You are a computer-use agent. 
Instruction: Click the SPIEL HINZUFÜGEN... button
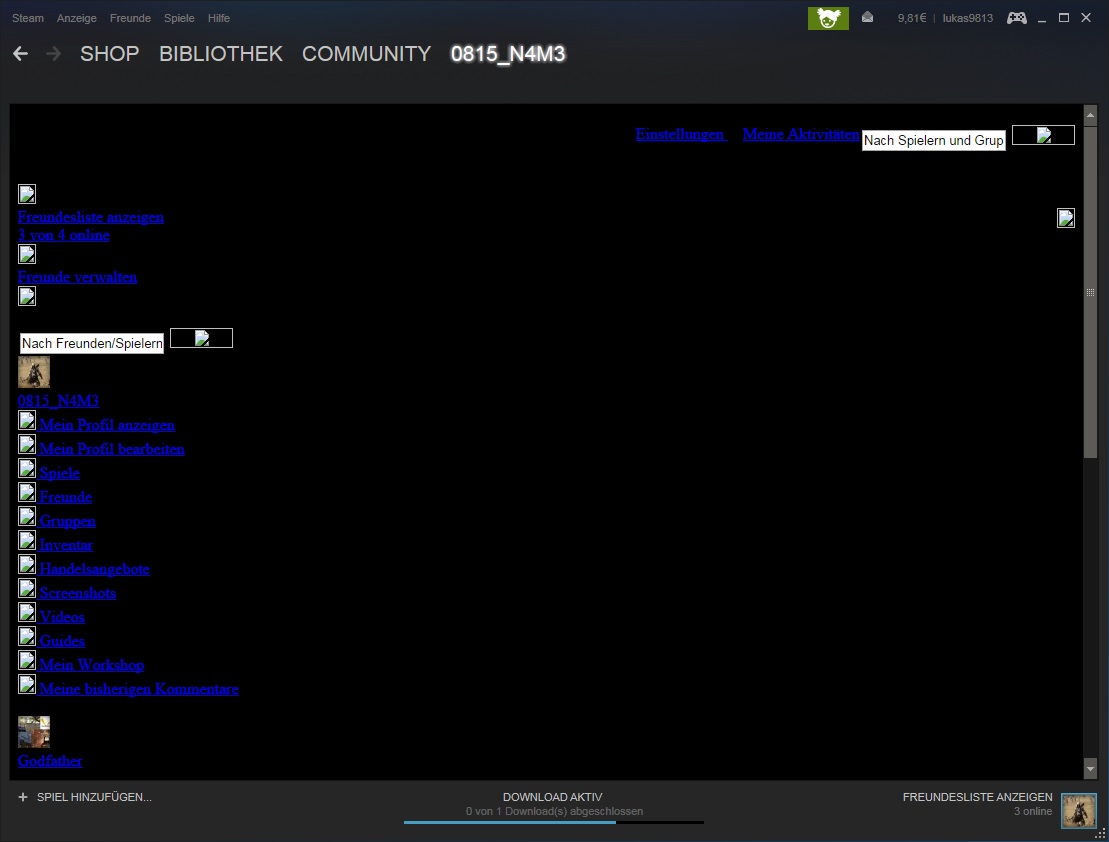pyautogui.click(x=85, y=797)
